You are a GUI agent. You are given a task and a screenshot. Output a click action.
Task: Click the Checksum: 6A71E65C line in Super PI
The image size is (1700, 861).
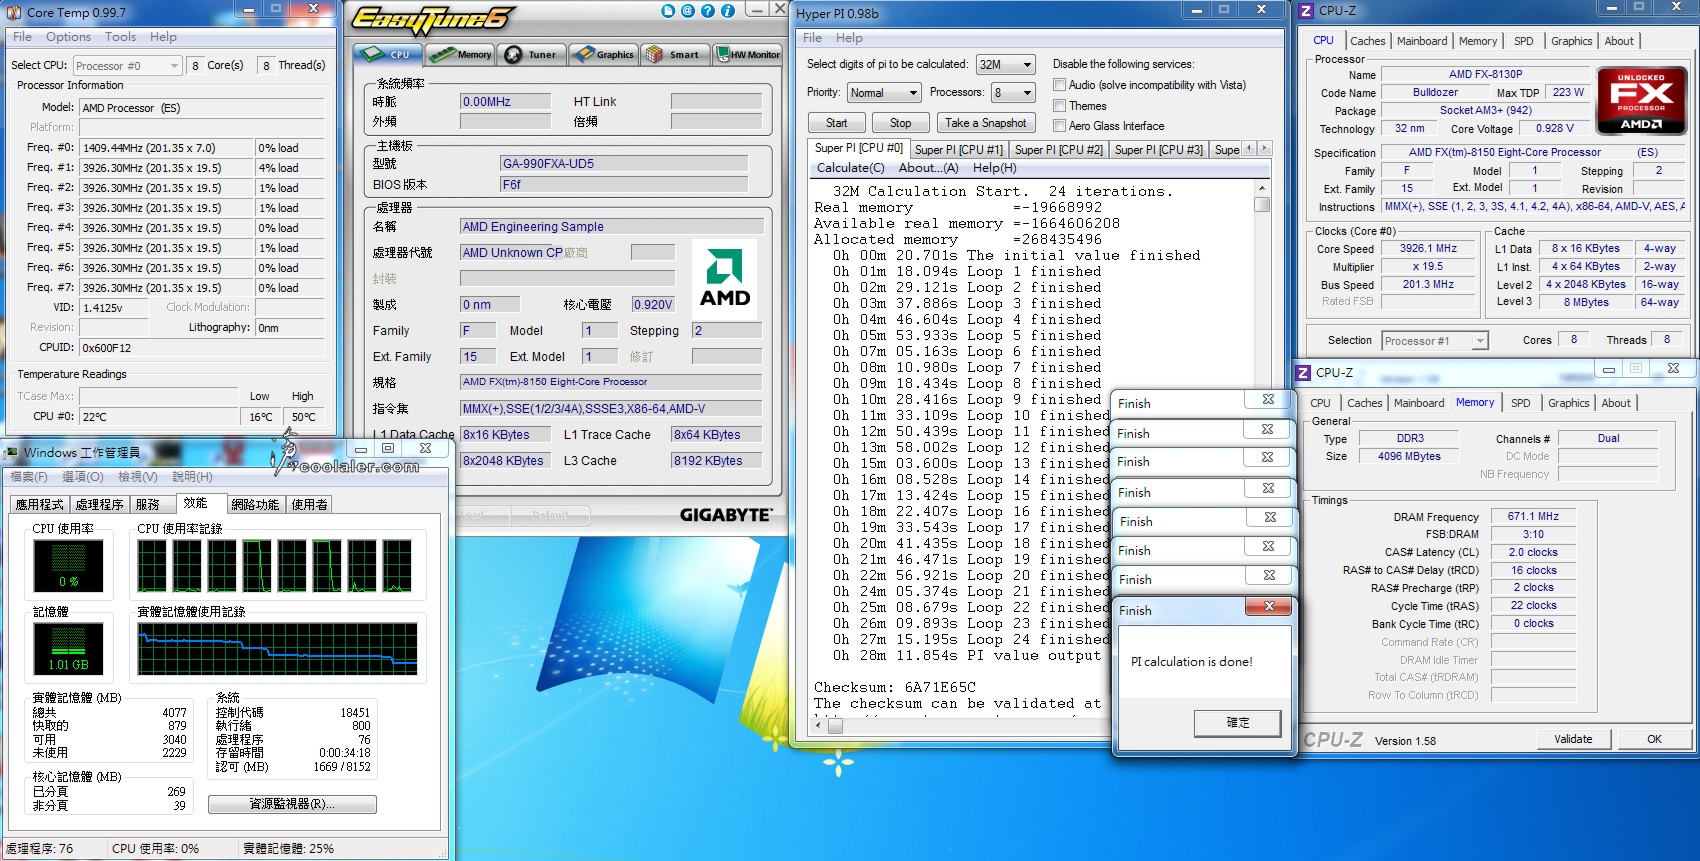[895, 688]
